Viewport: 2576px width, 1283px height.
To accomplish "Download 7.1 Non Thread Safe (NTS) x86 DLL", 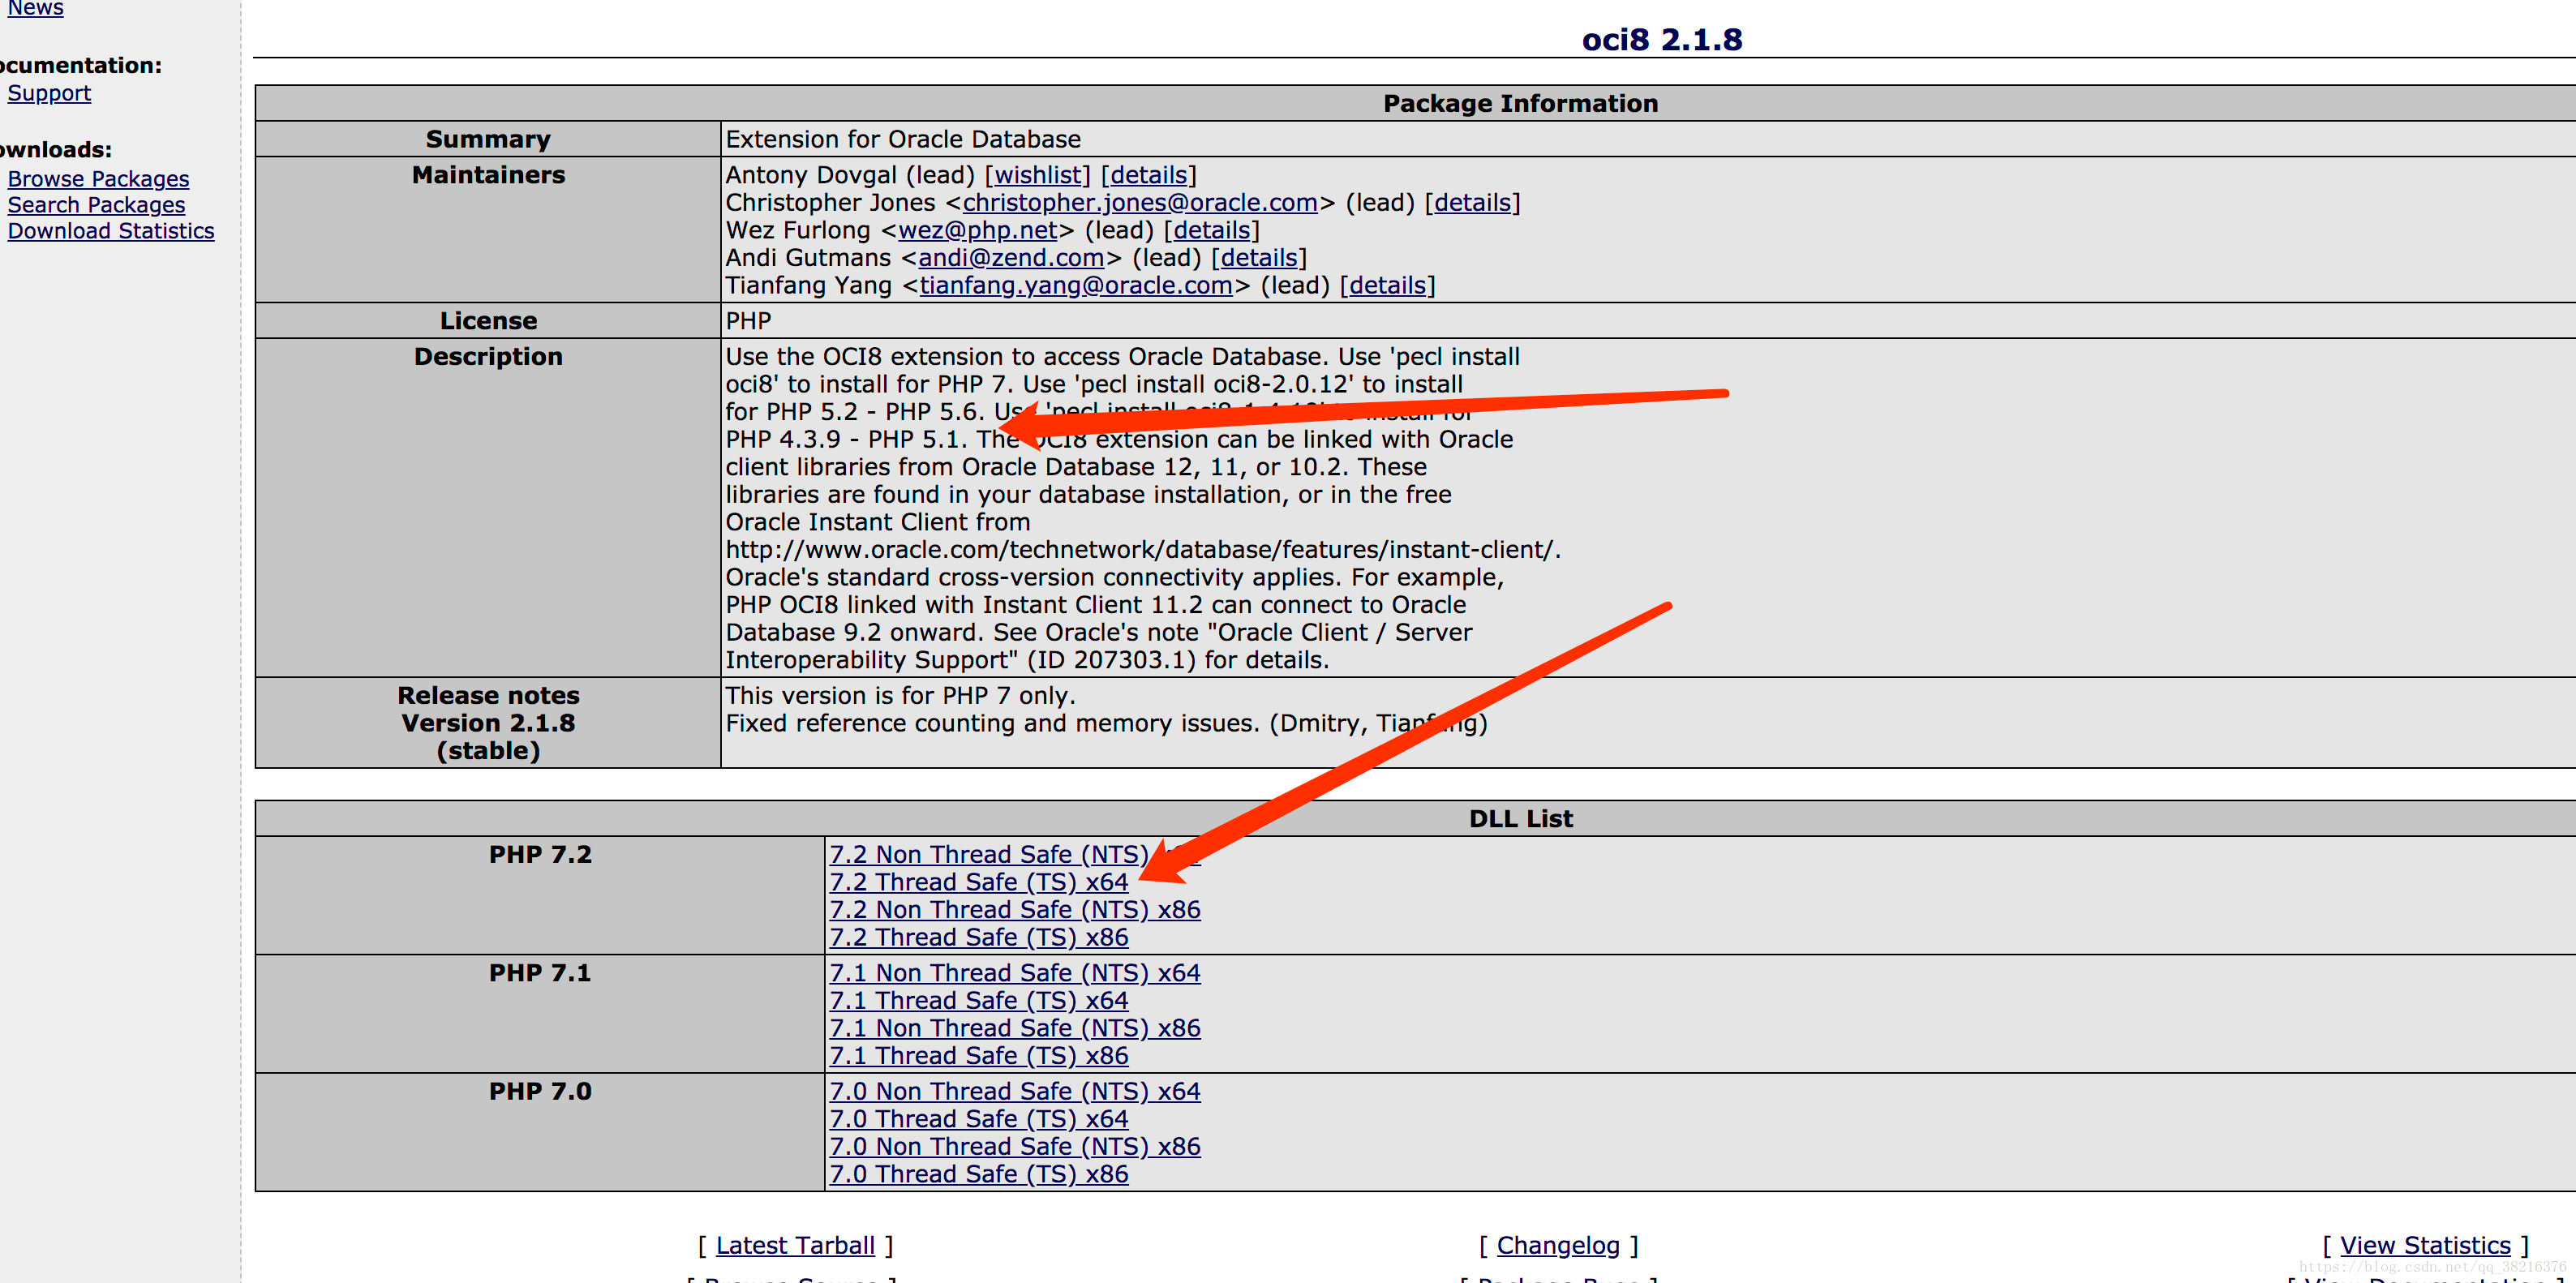I will [1015, 1028].
